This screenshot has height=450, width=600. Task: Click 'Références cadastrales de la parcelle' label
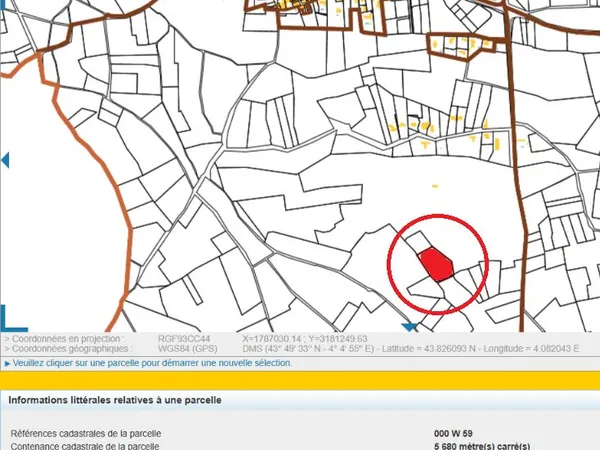click(86, 434)
